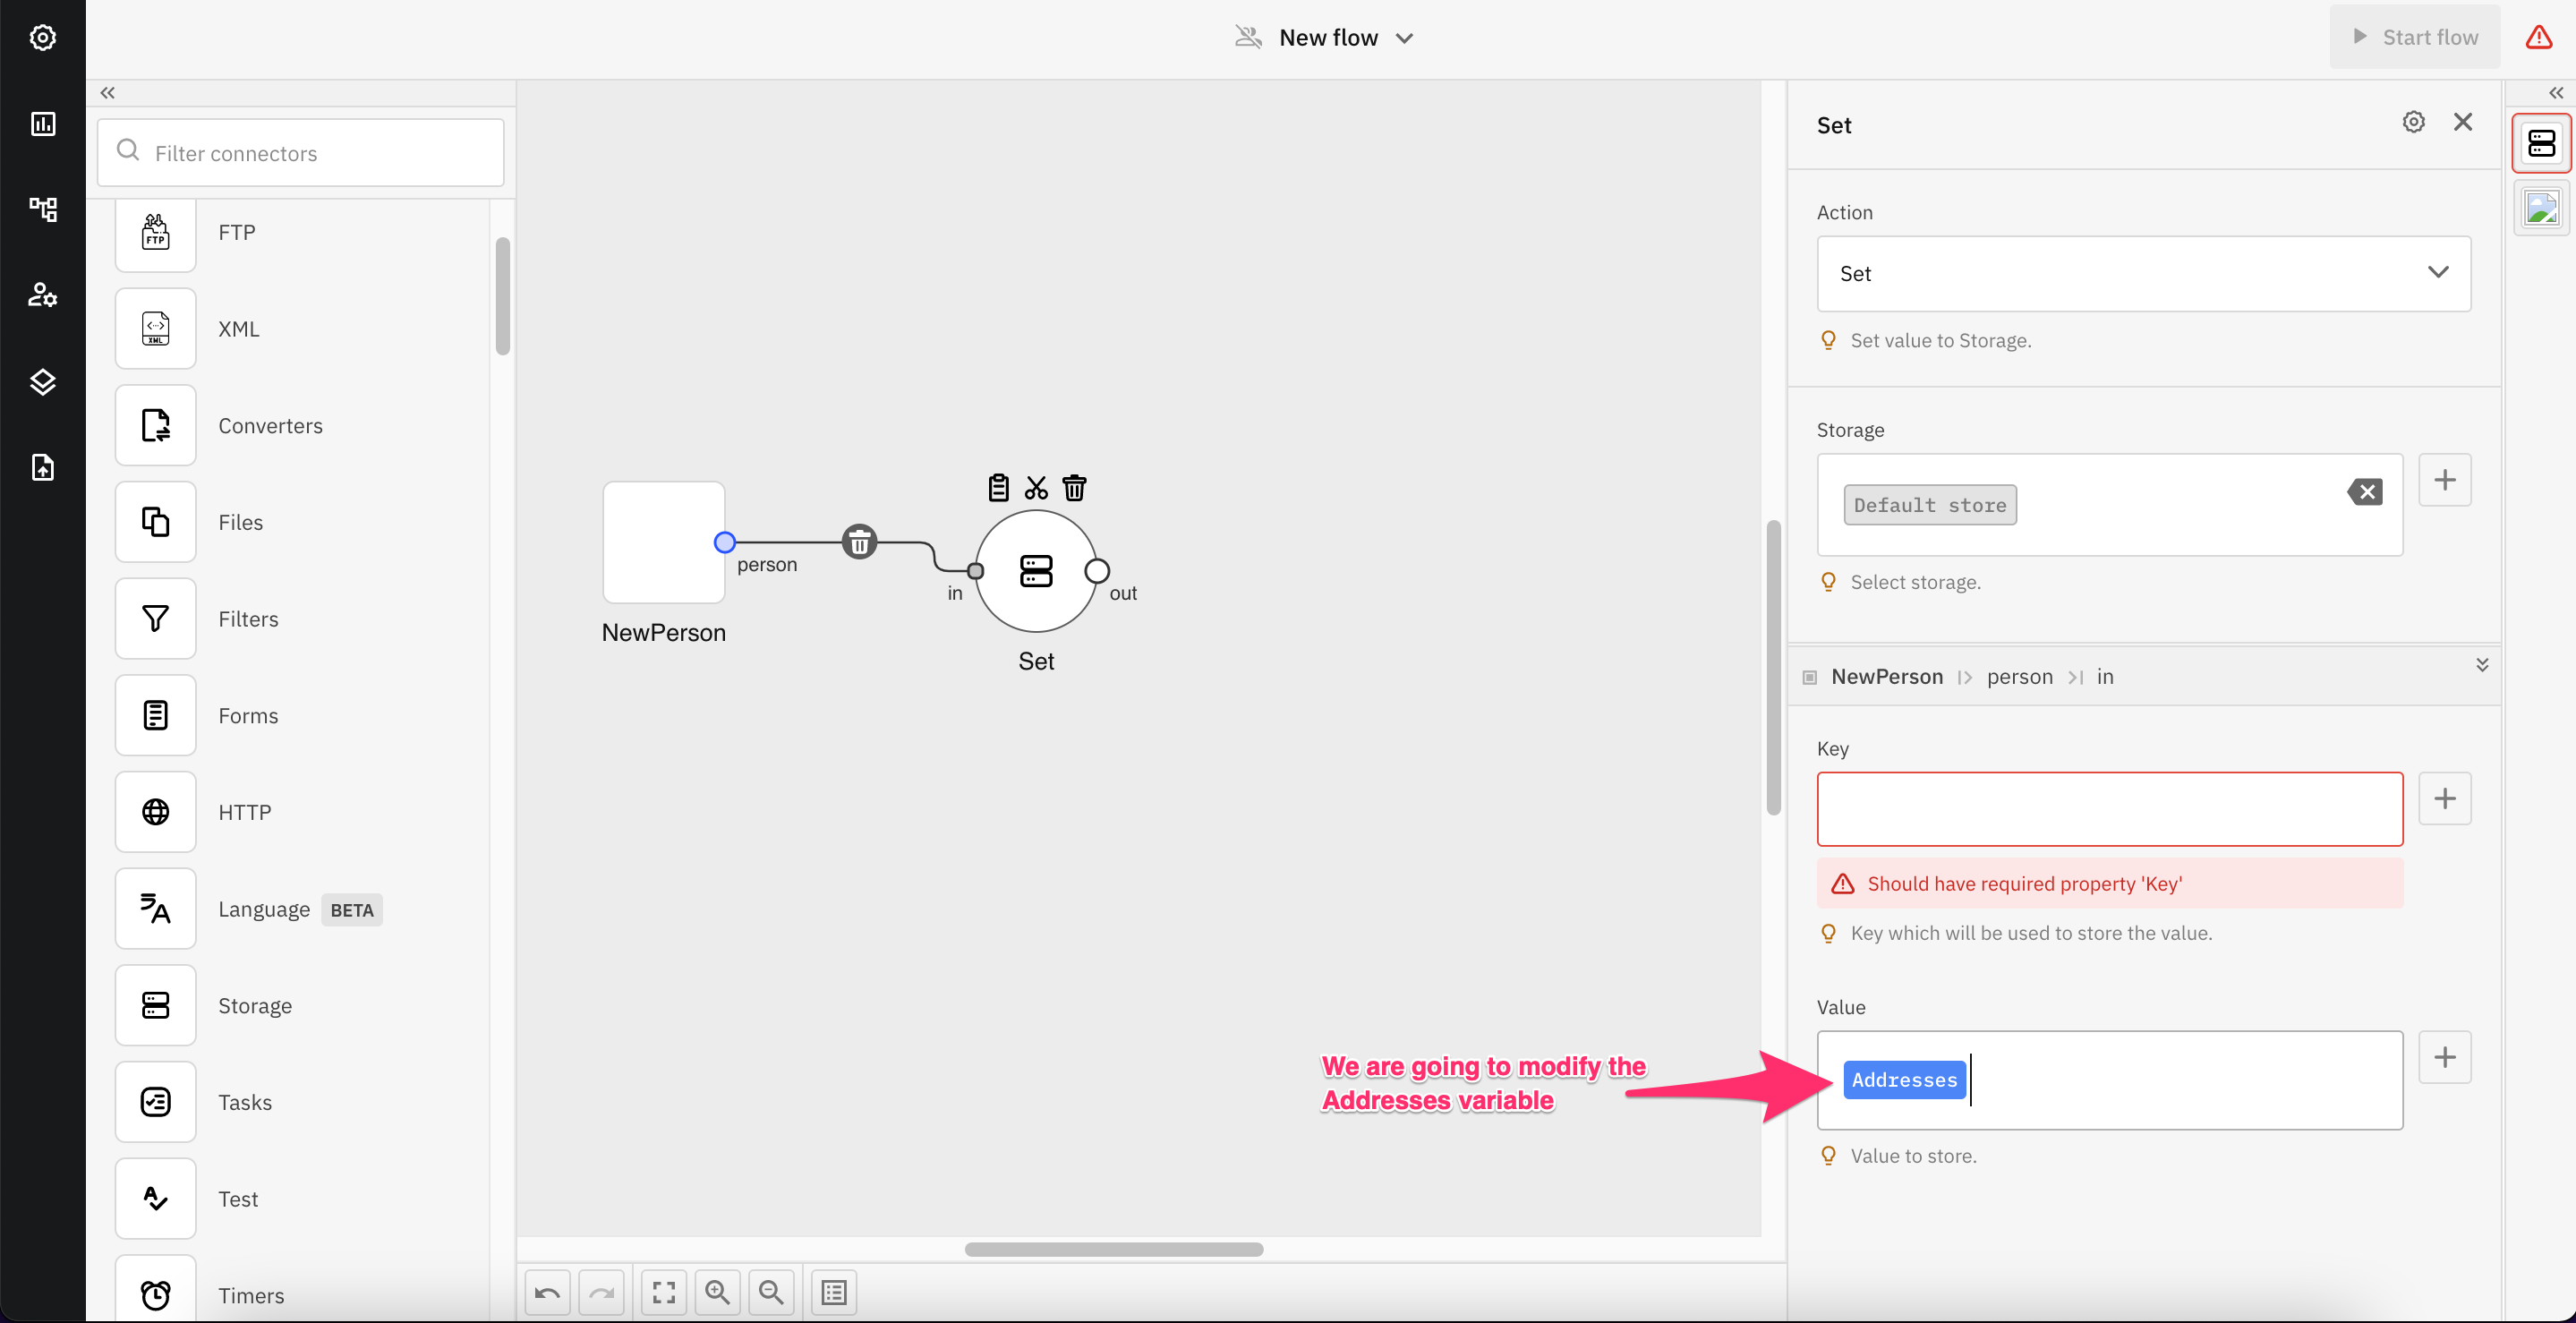The width and height of the screenshot is (2576, 1323).
Task: Click the scissors cut icon above Set node
Action: 1036,488
